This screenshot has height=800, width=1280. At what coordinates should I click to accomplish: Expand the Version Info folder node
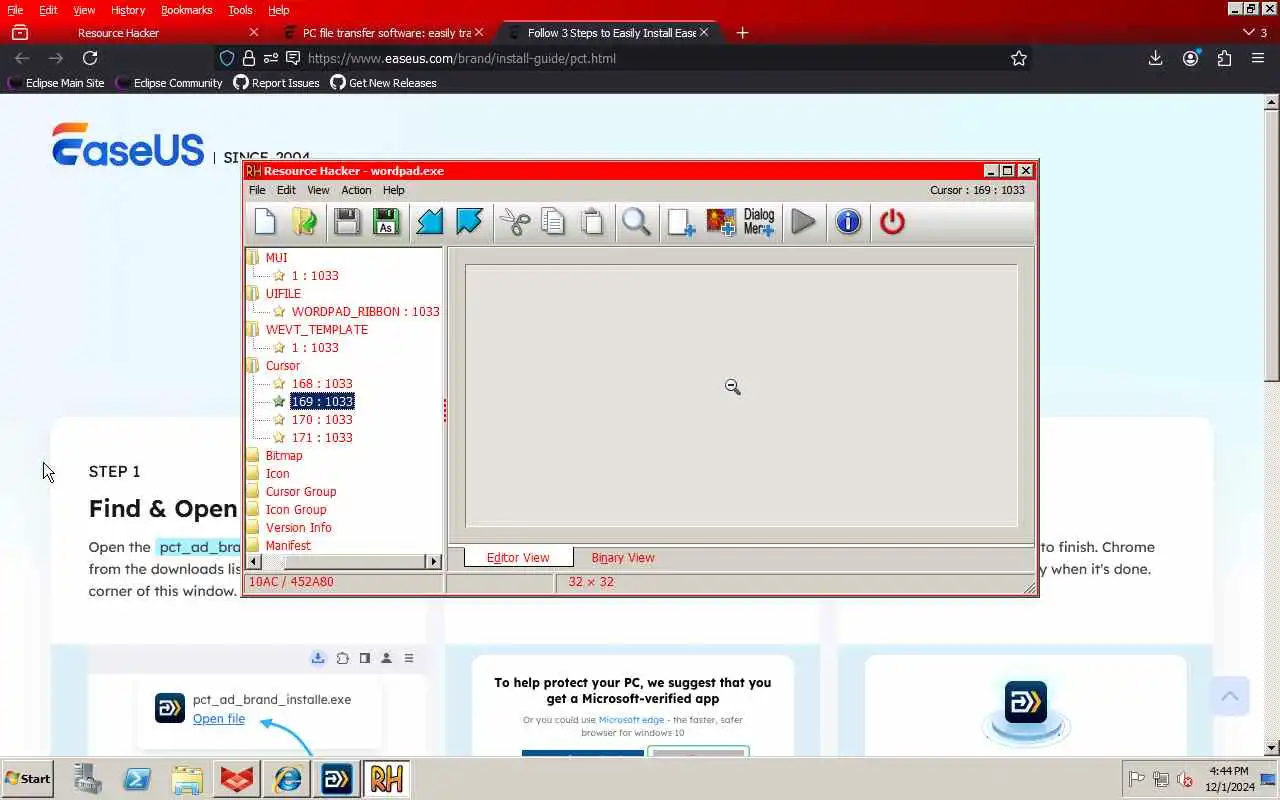tap(253, 527)
